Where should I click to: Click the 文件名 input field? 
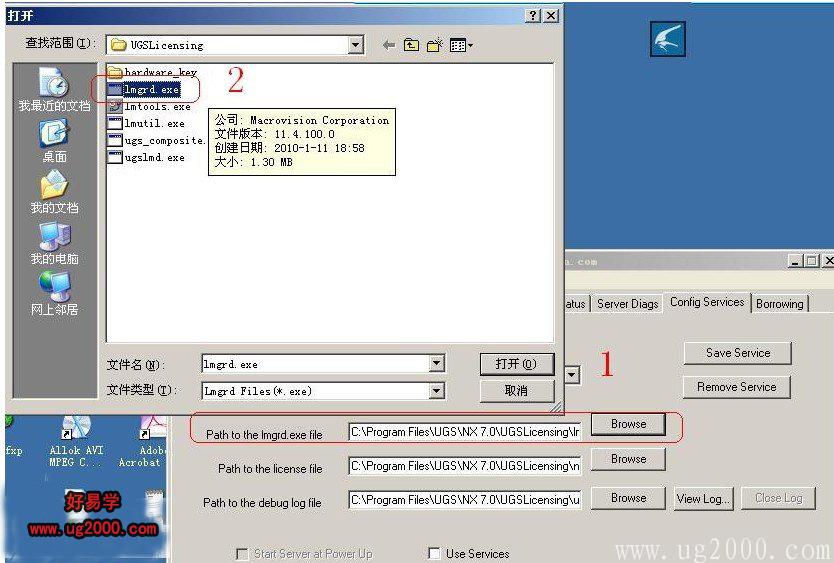pos(315,364)
